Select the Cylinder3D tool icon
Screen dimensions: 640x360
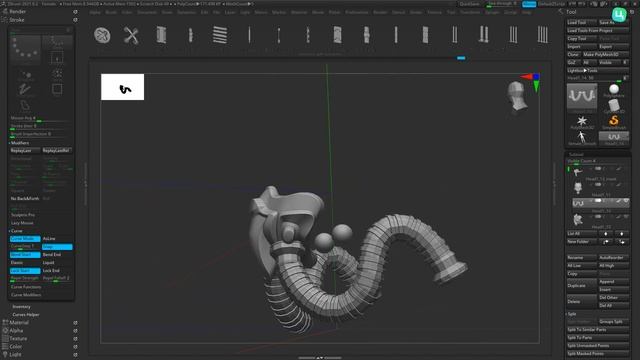(x=613, y=105)
